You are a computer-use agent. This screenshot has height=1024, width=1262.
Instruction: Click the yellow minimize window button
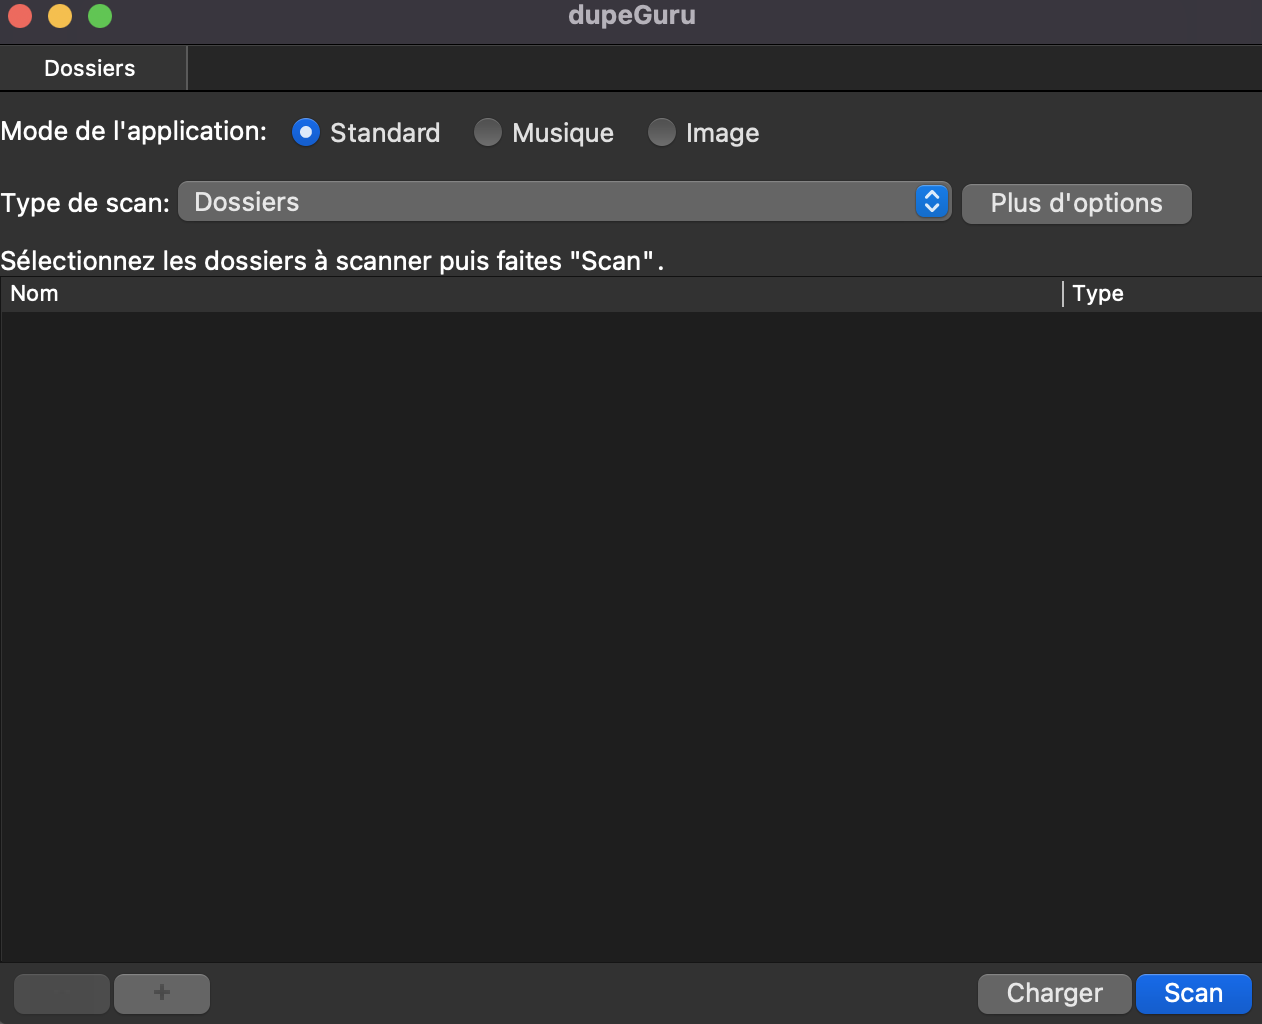point(60,16)
